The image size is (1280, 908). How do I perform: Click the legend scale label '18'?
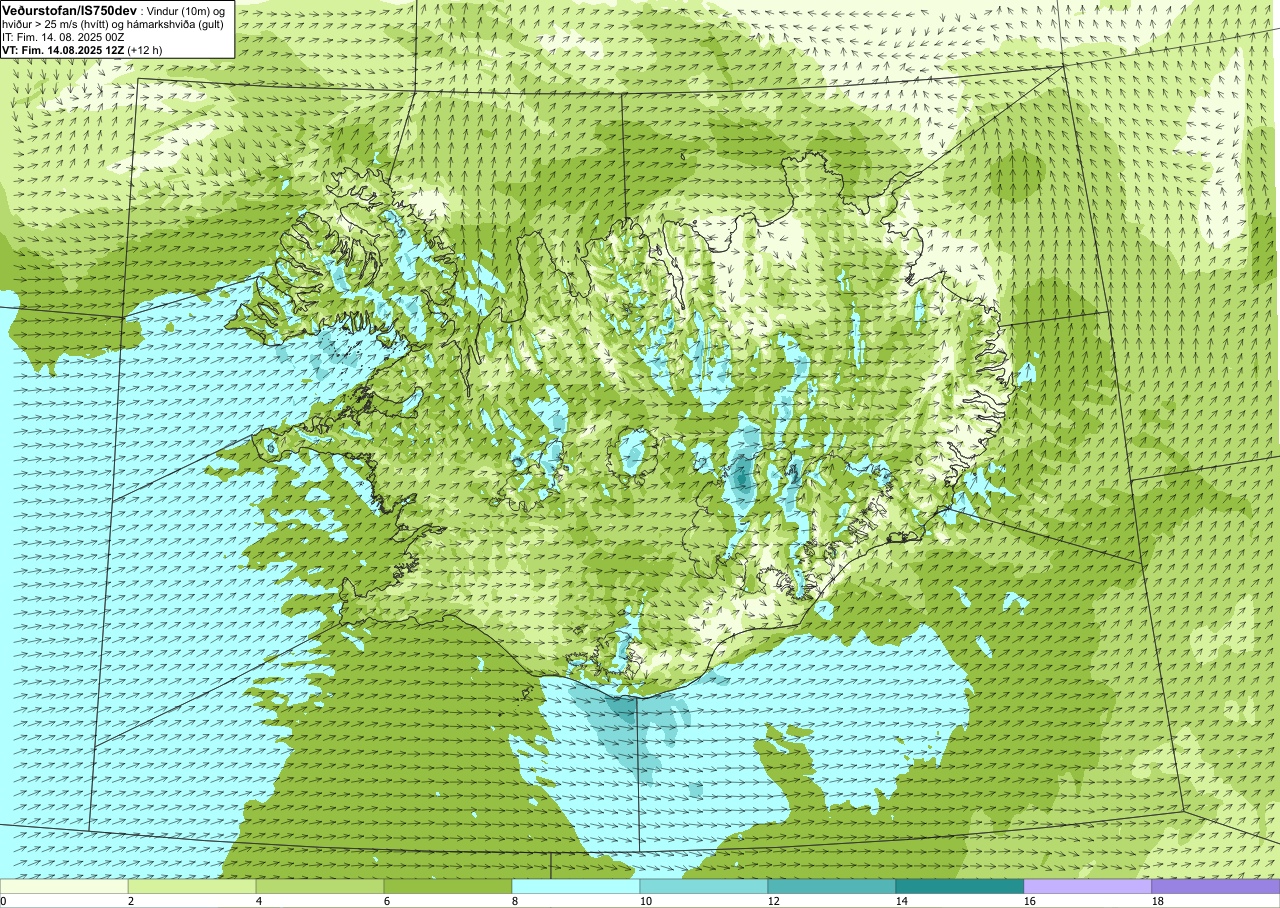click(x=1158, y=901)
